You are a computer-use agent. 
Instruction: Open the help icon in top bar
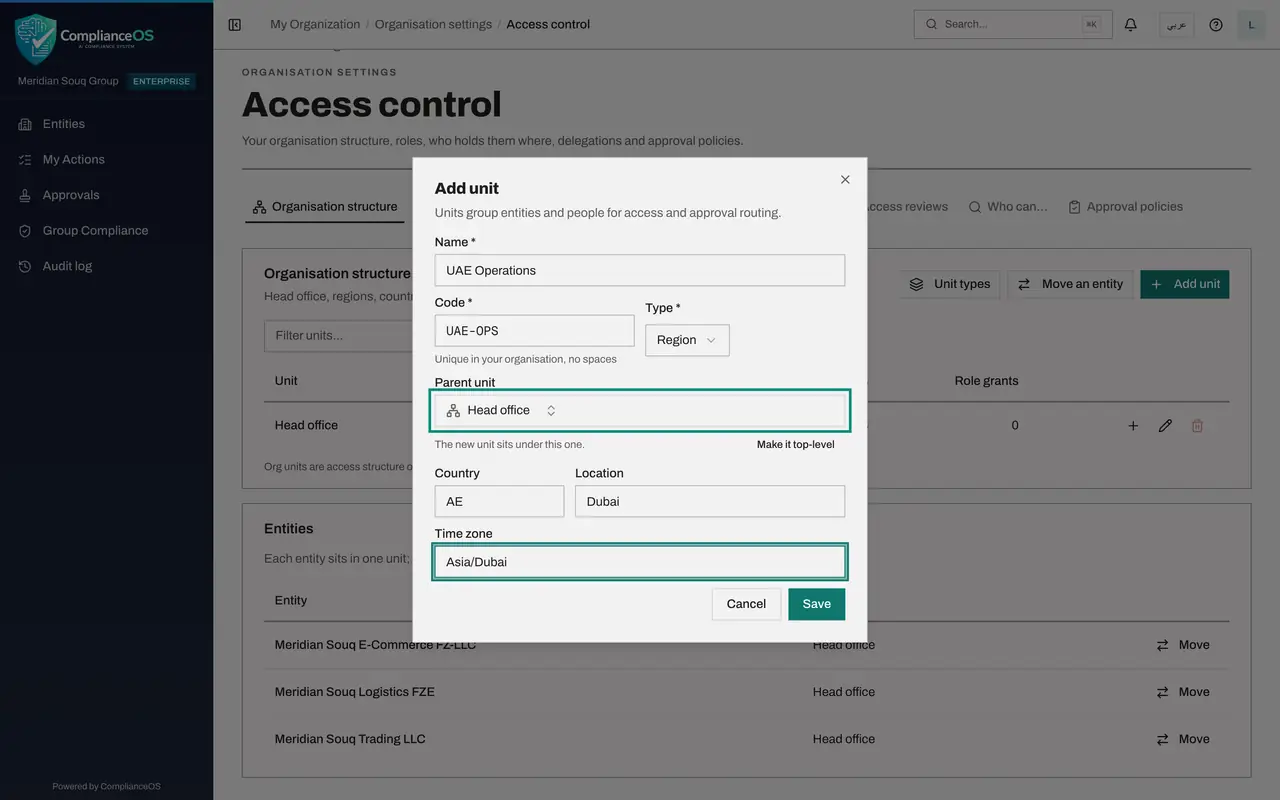[1216, 24]
